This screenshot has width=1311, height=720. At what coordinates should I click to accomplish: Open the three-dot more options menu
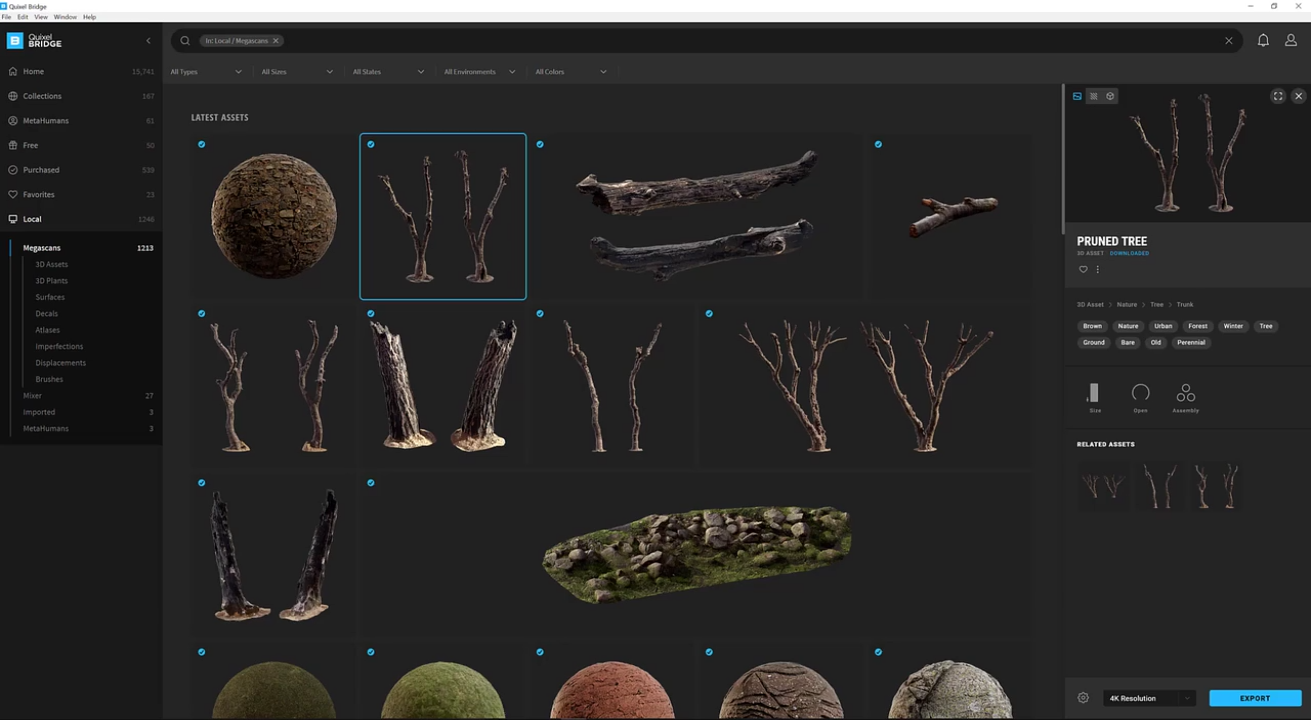tap(1097, 269)
